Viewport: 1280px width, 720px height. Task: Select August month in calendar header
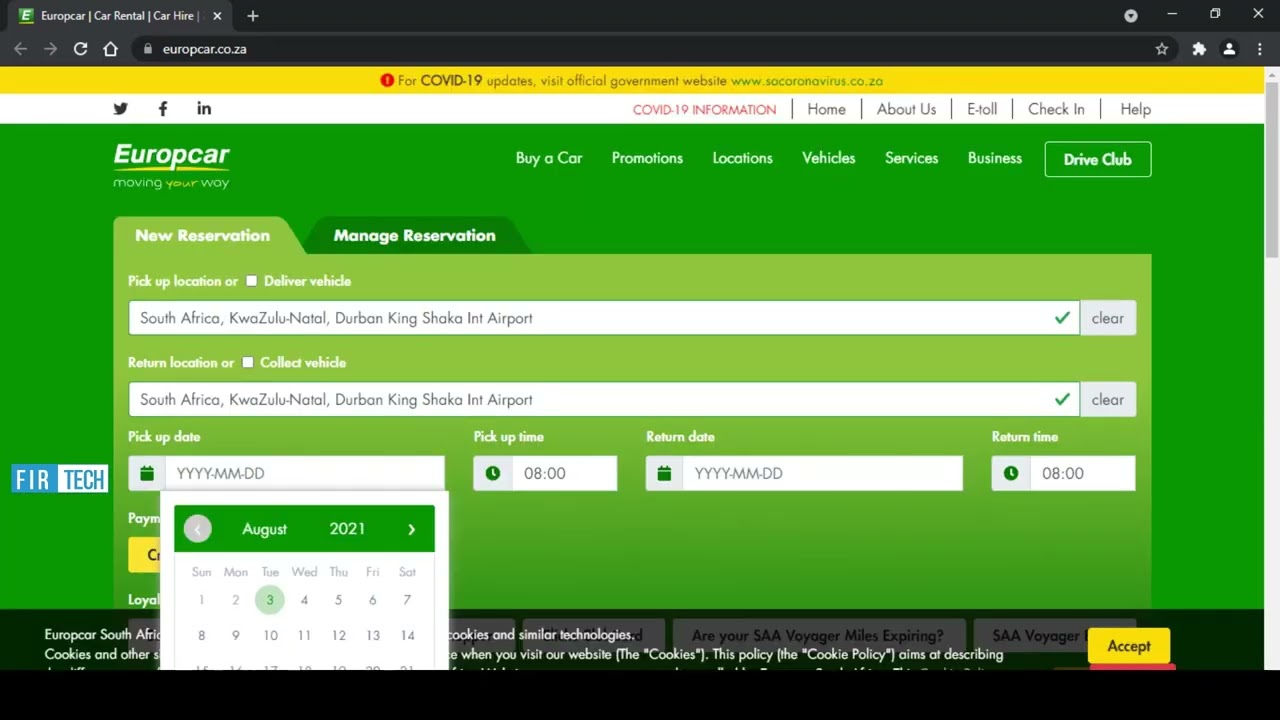(x=264, y=529)
